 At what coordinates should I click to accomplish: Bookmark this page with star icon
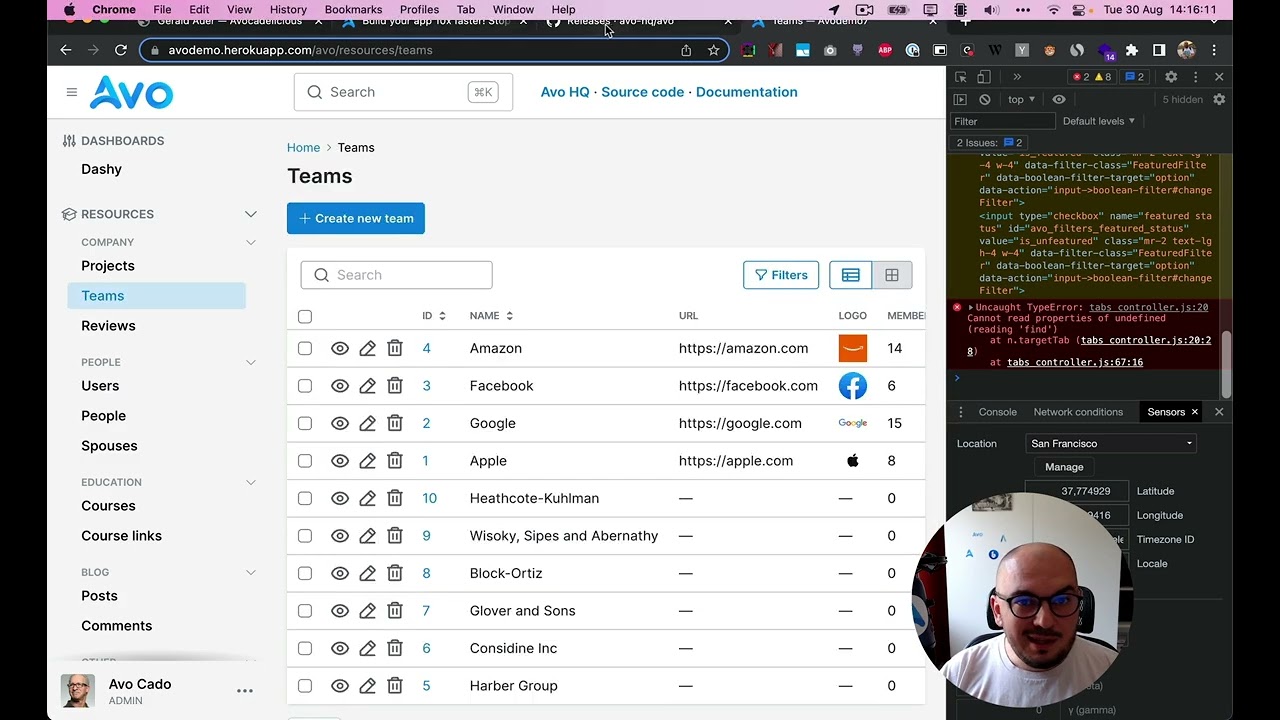tap(713, 50)
